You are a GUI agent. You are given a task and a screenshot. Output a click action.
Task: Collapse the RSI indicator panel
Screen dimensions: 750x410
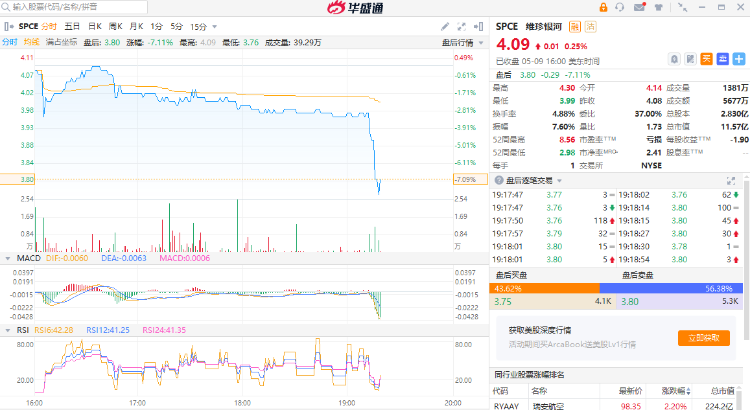8,330
